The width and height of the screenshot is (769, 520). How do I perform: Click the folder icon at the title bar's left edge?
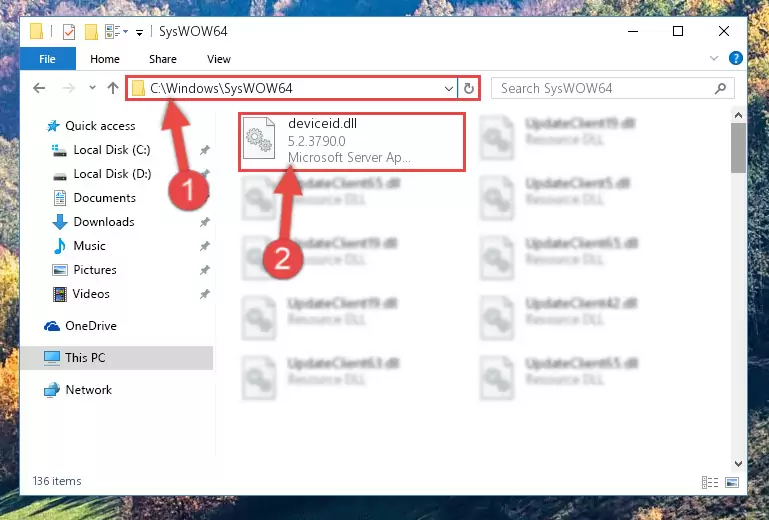[x=36, y=31]
